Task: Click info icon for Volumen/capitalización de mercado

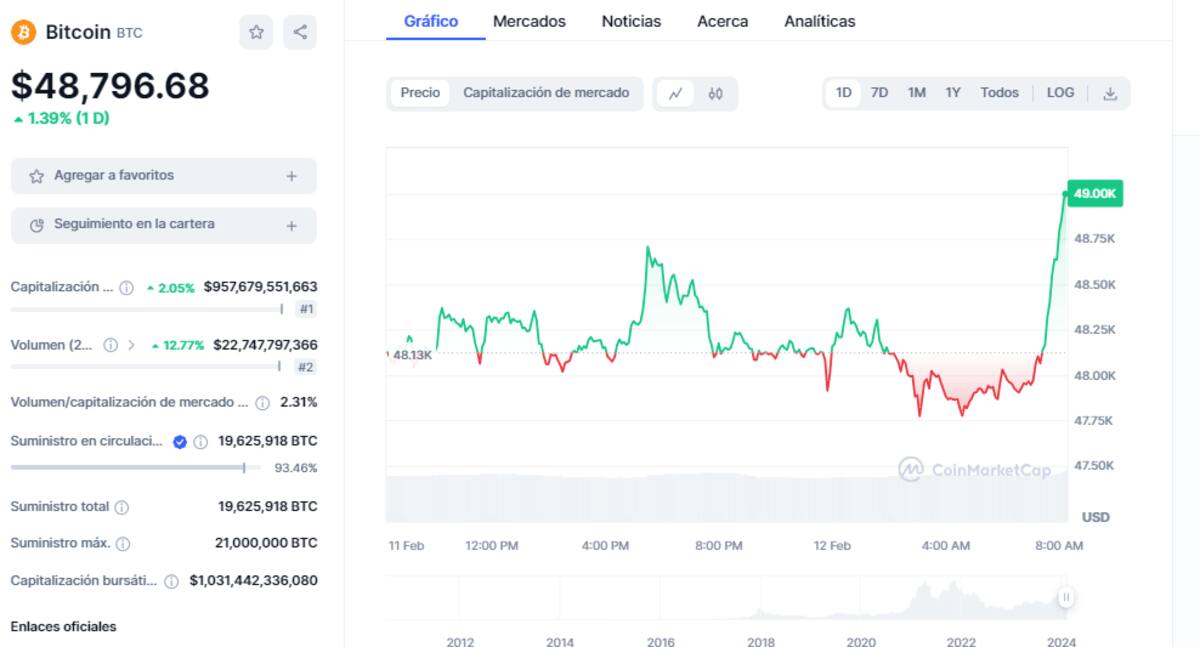Action: (262, 403)
